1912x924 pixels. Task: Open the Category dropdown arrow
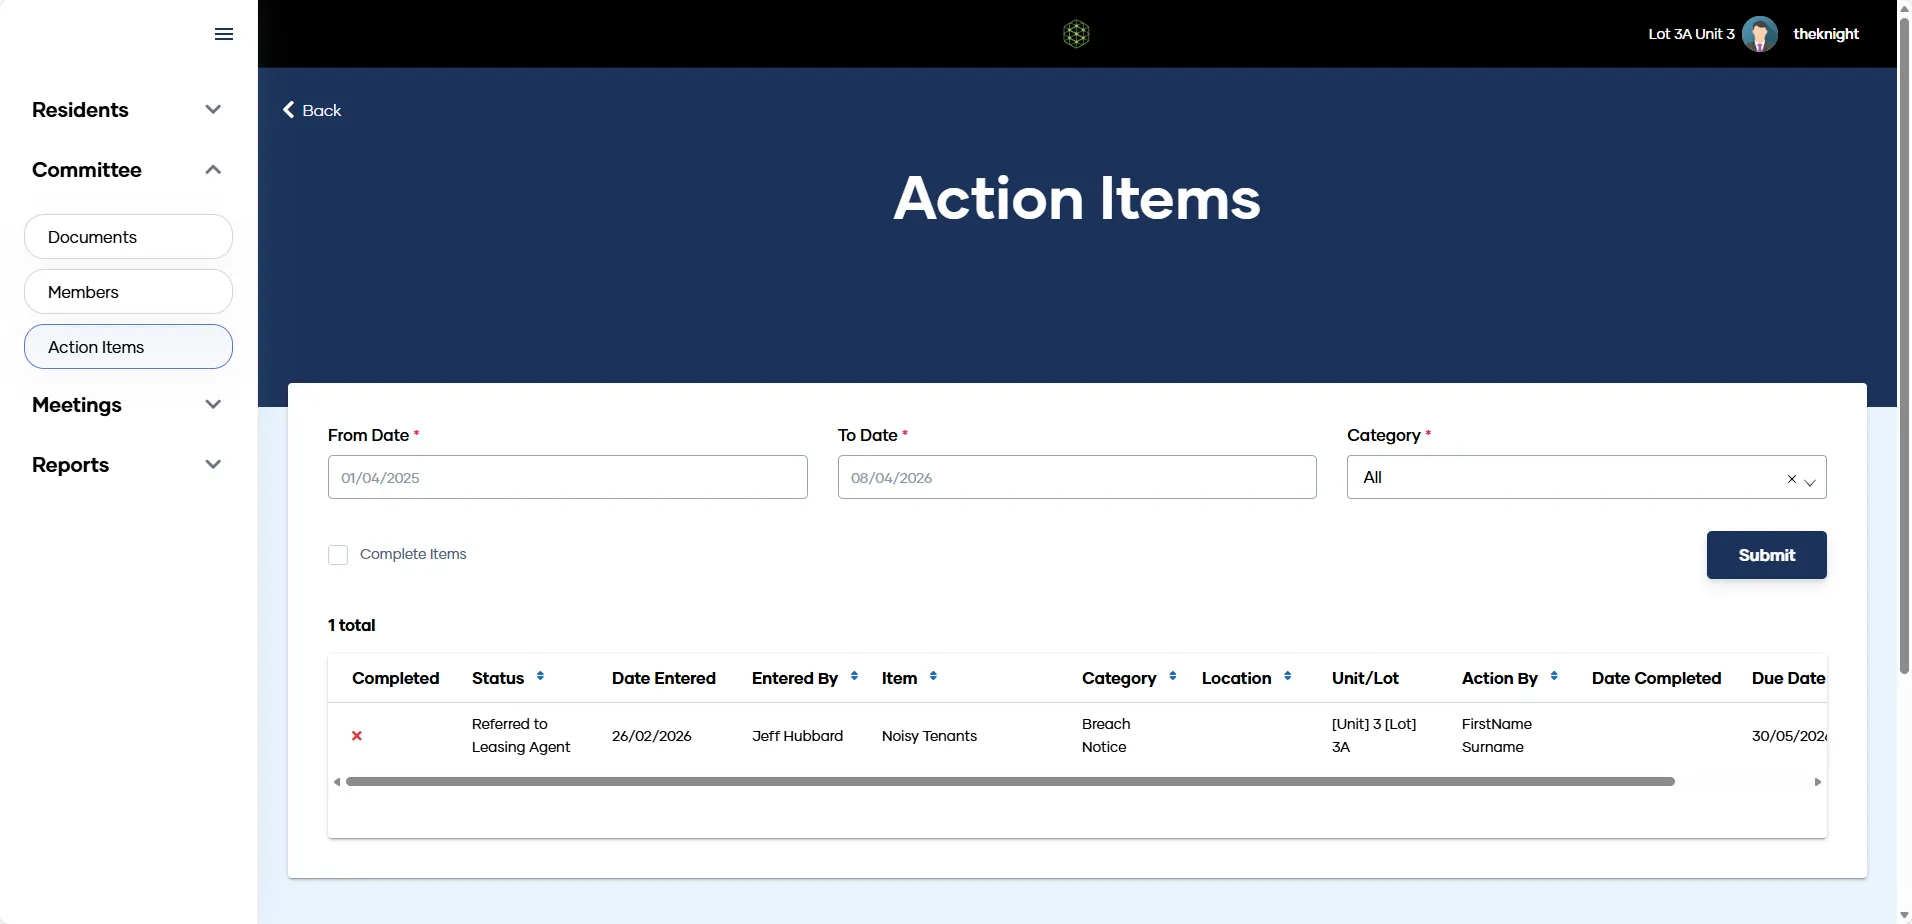[1810, 482]
